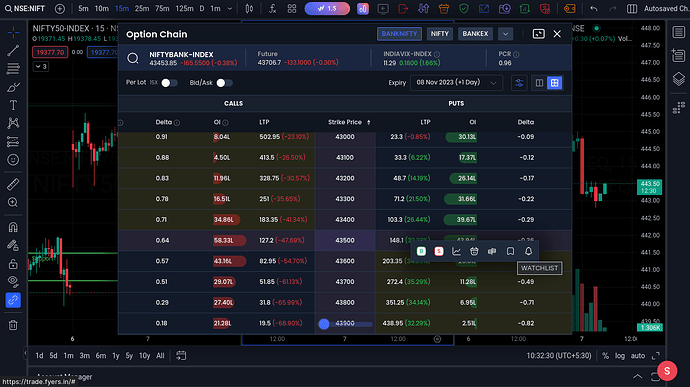The width and height of the screenshot is (690, 387).
Task: Toggle the Per Lot switch
Action: point(169,83)
